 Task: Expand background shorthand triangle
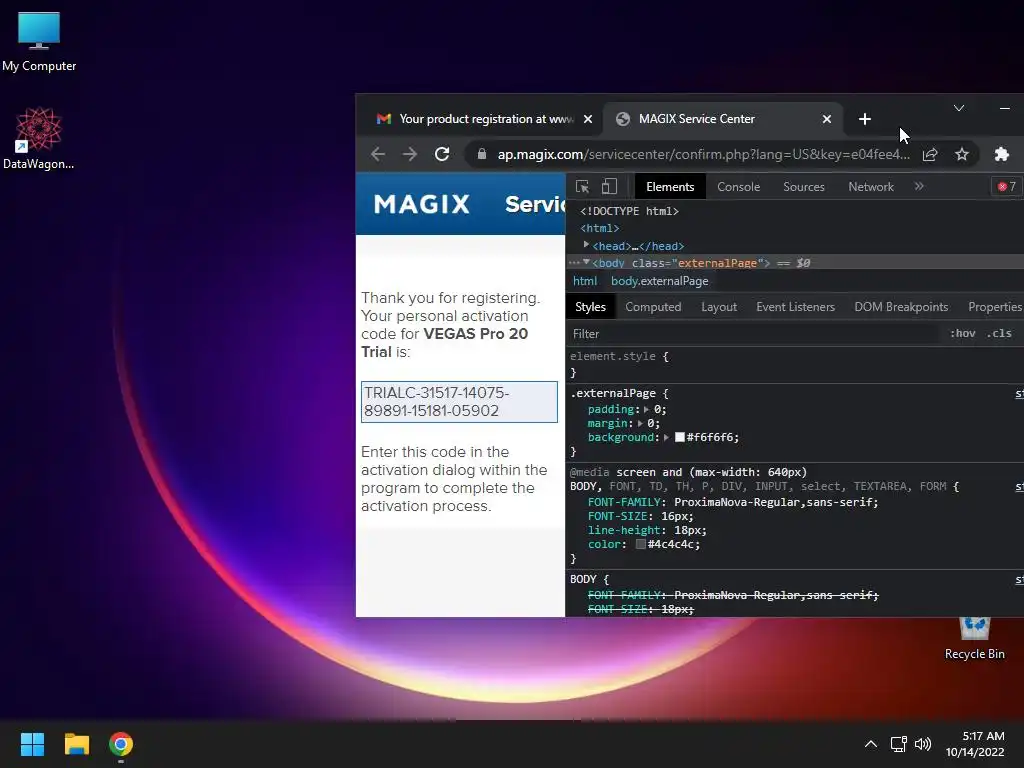point(666,438)
